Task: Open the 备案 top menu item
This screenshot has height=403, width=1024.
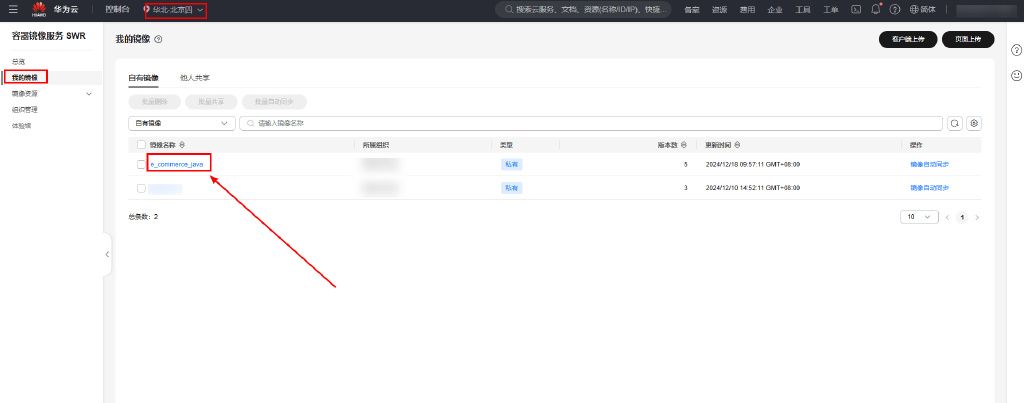Action: 692,10
